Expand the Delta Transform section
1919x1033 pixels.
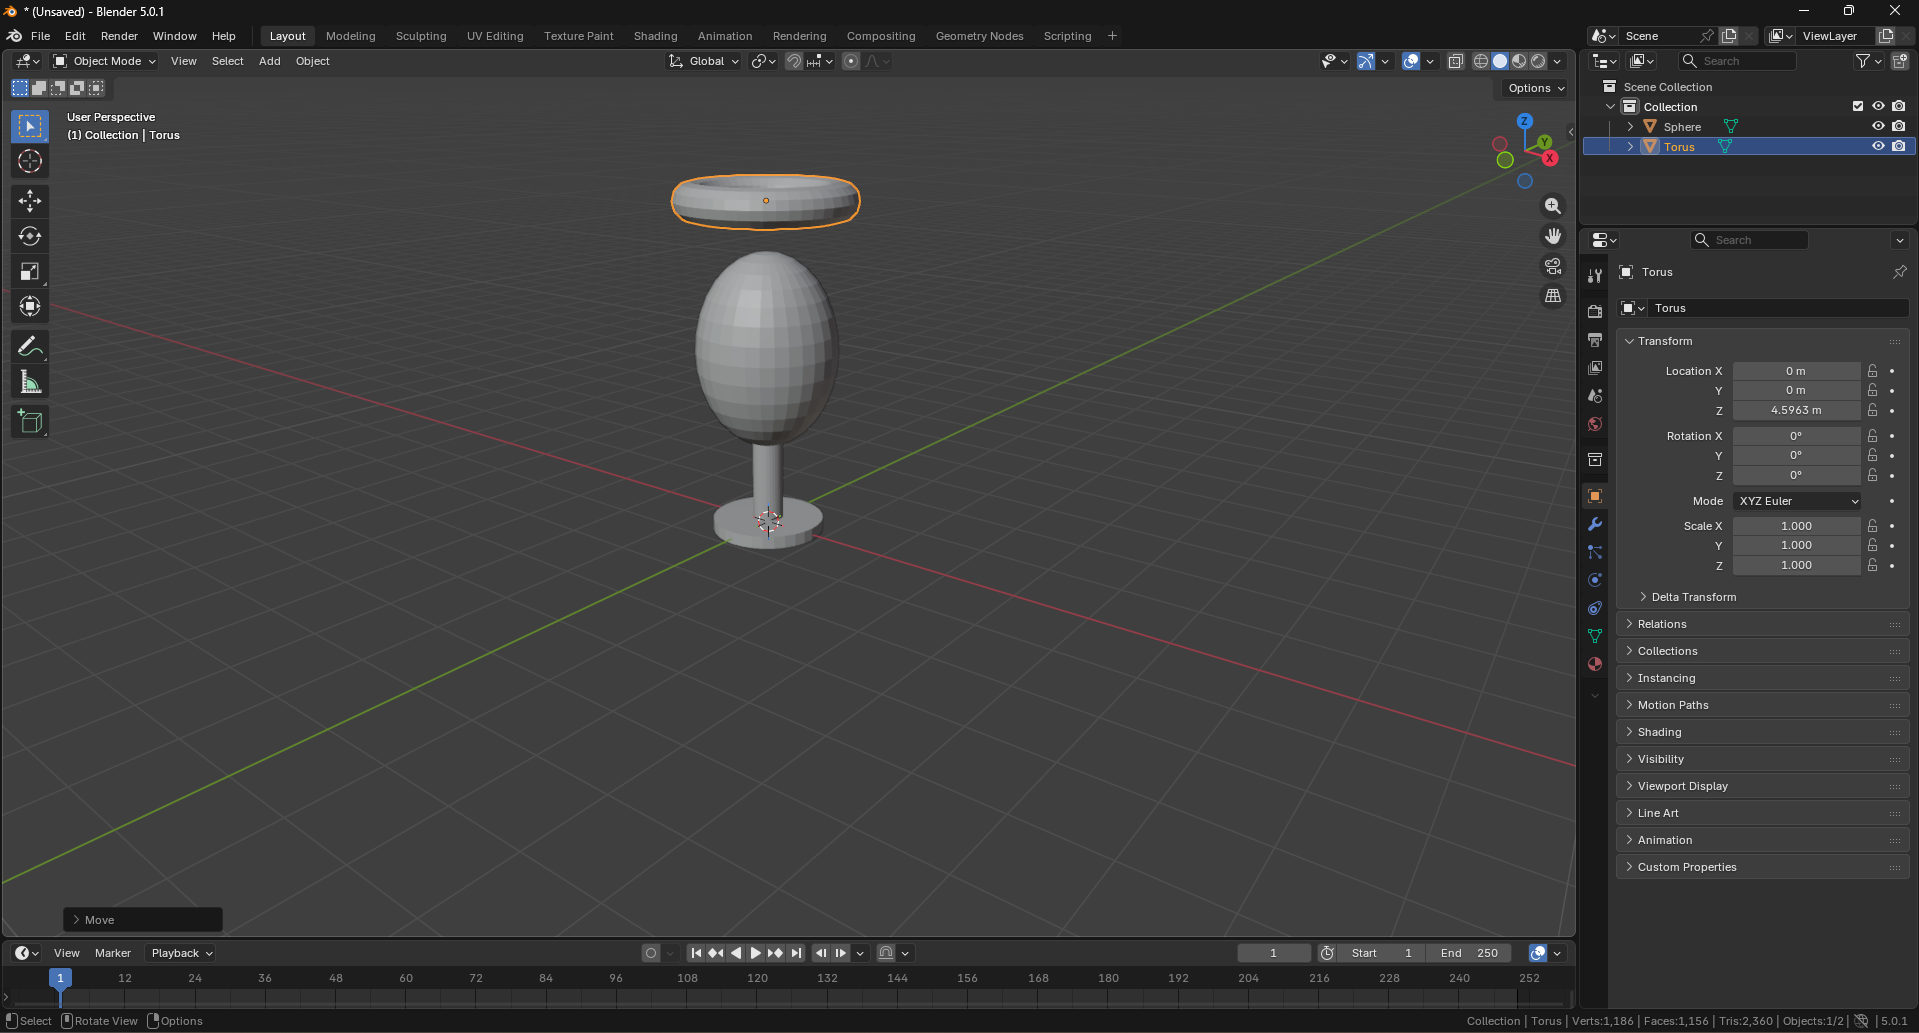1693,597
